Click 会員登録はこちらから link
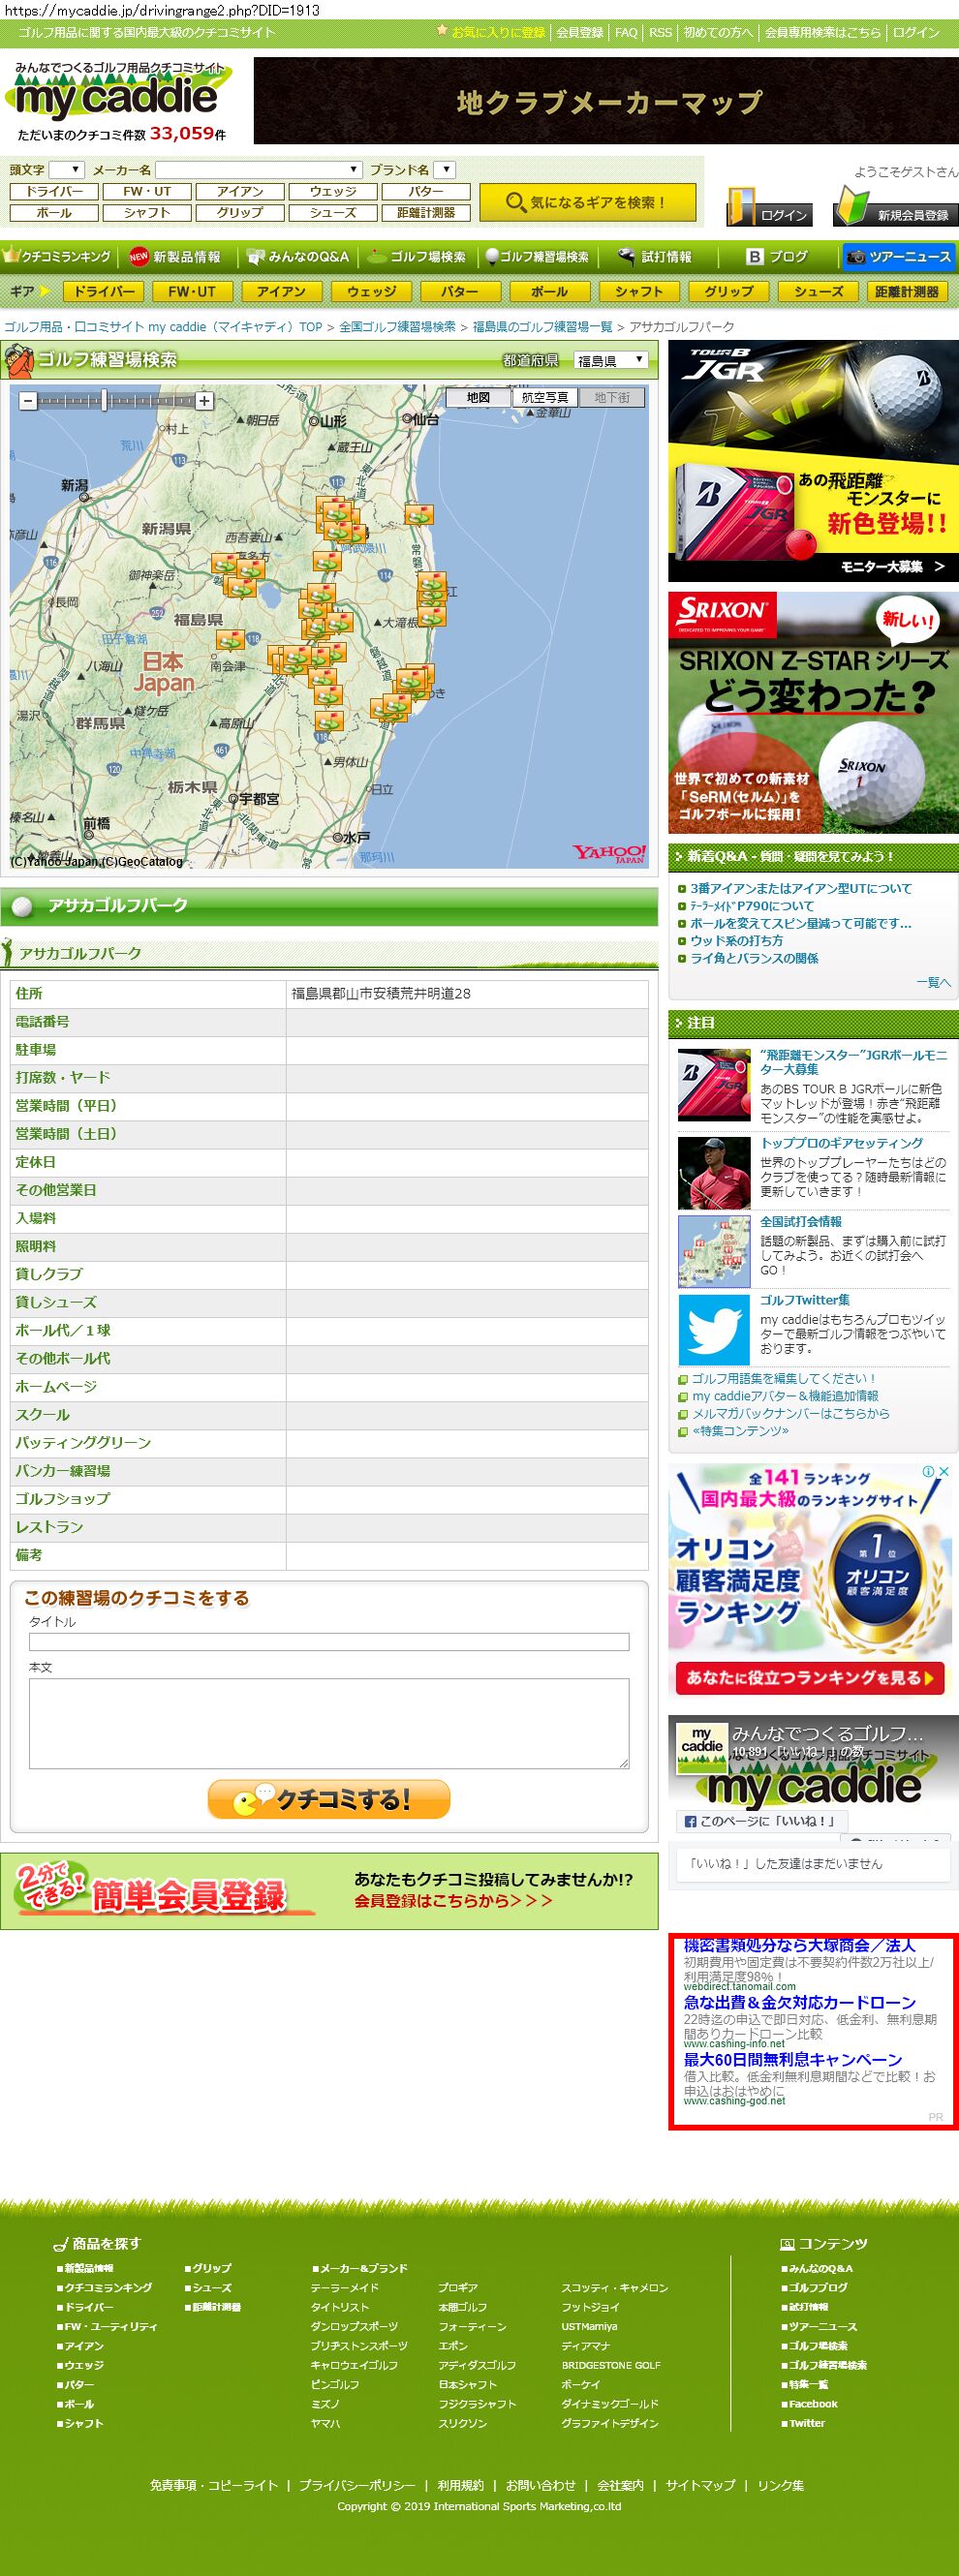The width and height of the screenshot is (959, 2576). click(x=452, y=1900)
